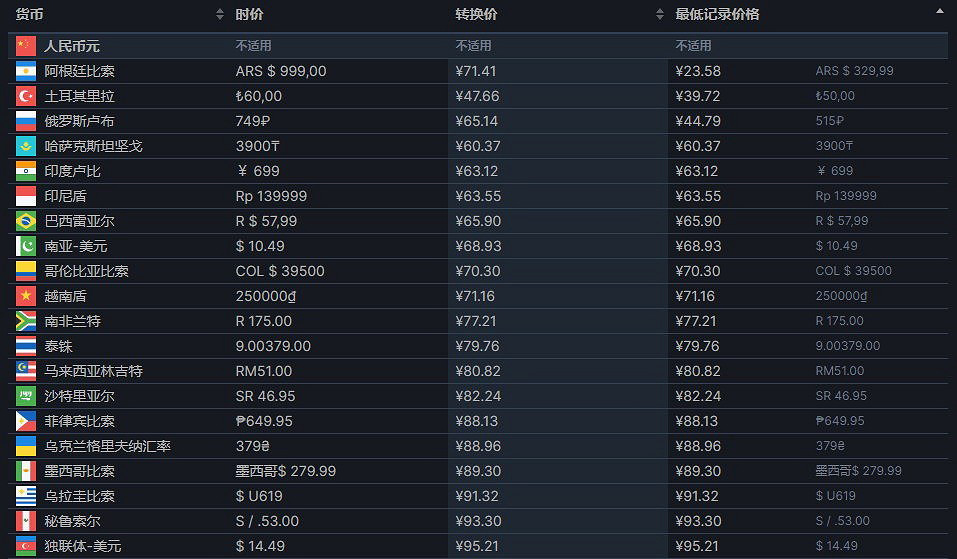Select the South Africa flag icon

pos(26,321)
